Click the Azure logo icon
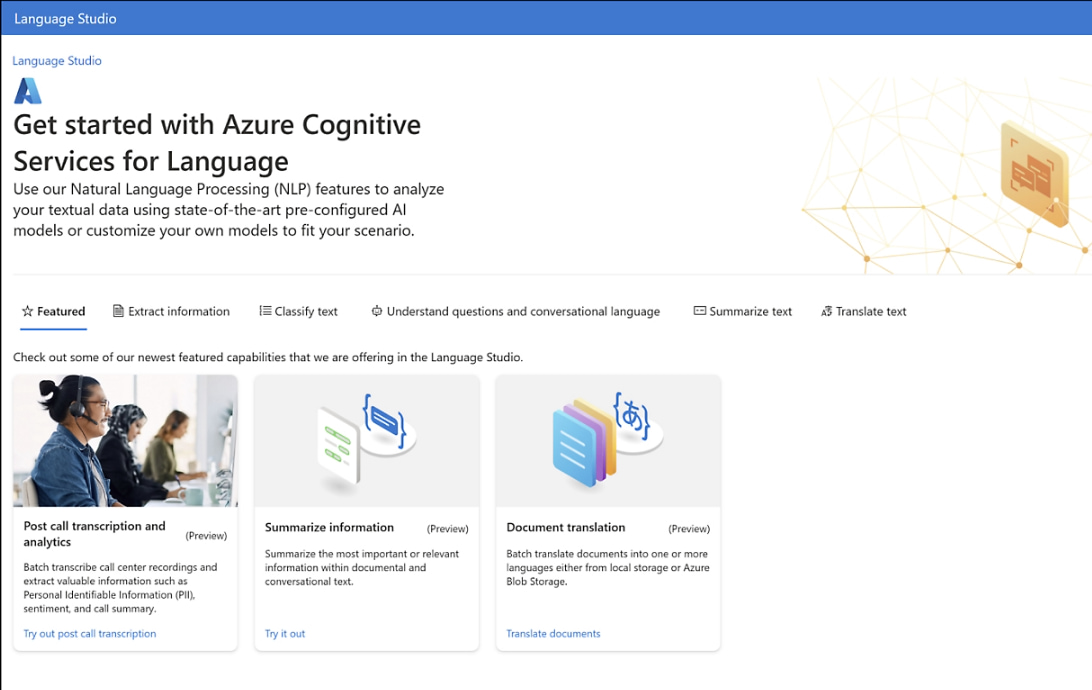This screenshot has height=690, width=1092. [x=28, y=91]
